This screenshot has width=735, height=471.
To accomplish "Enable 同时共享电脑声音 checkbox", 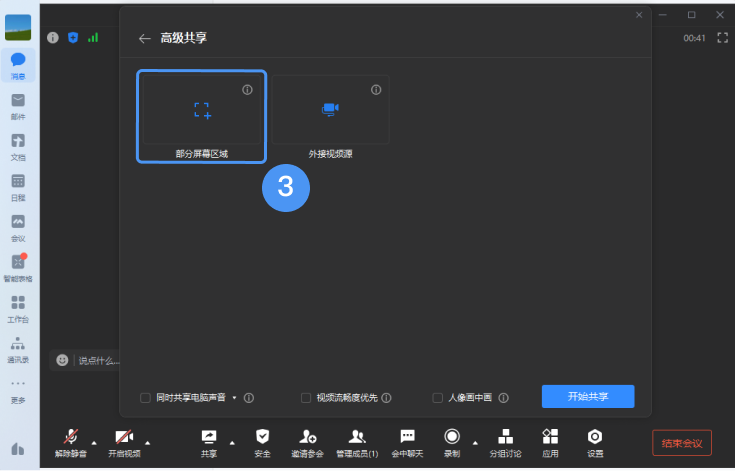I will pyautogui.click(x=145, y=398).
